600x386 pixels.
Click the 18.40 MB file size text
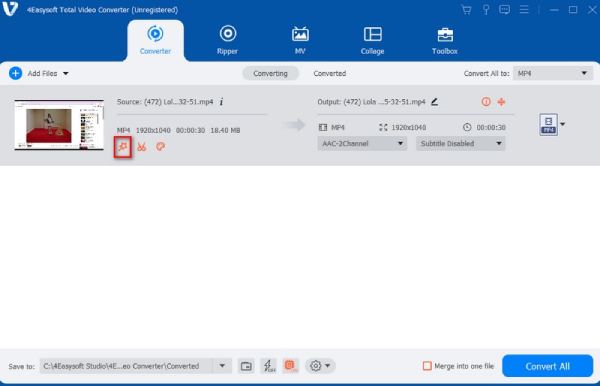[225, 130]
